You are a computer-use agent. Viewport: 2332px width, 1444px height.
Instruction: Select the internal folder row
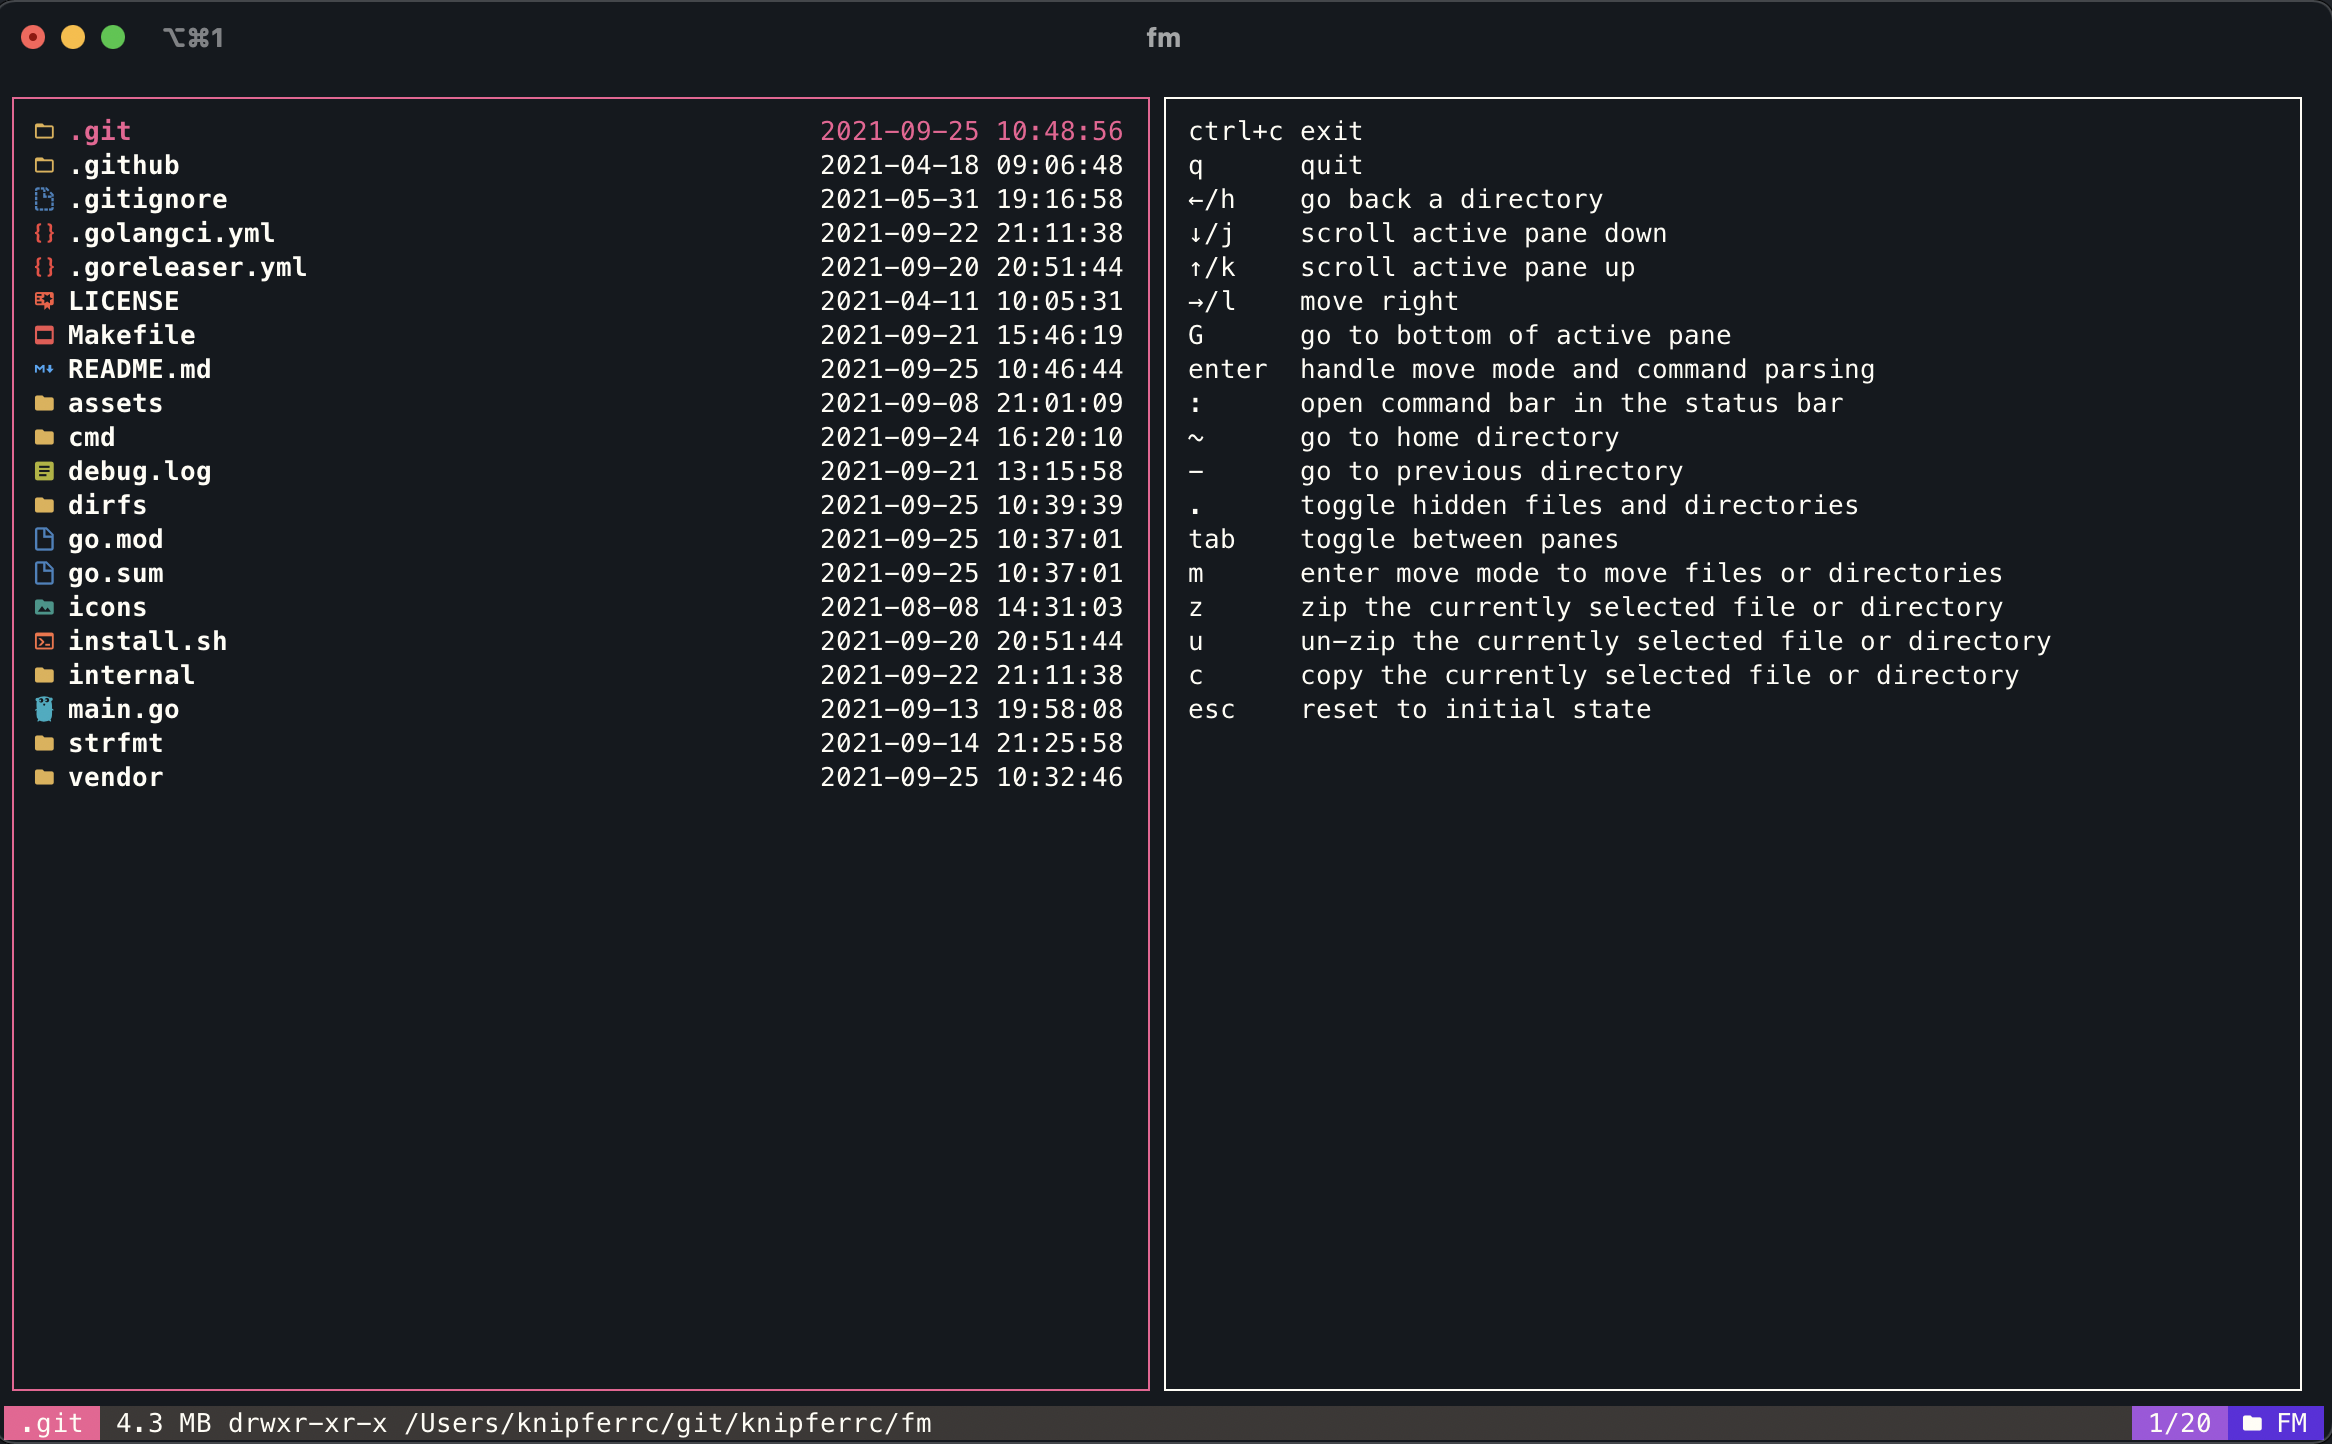pyautogui.click(x=131, y=675)
